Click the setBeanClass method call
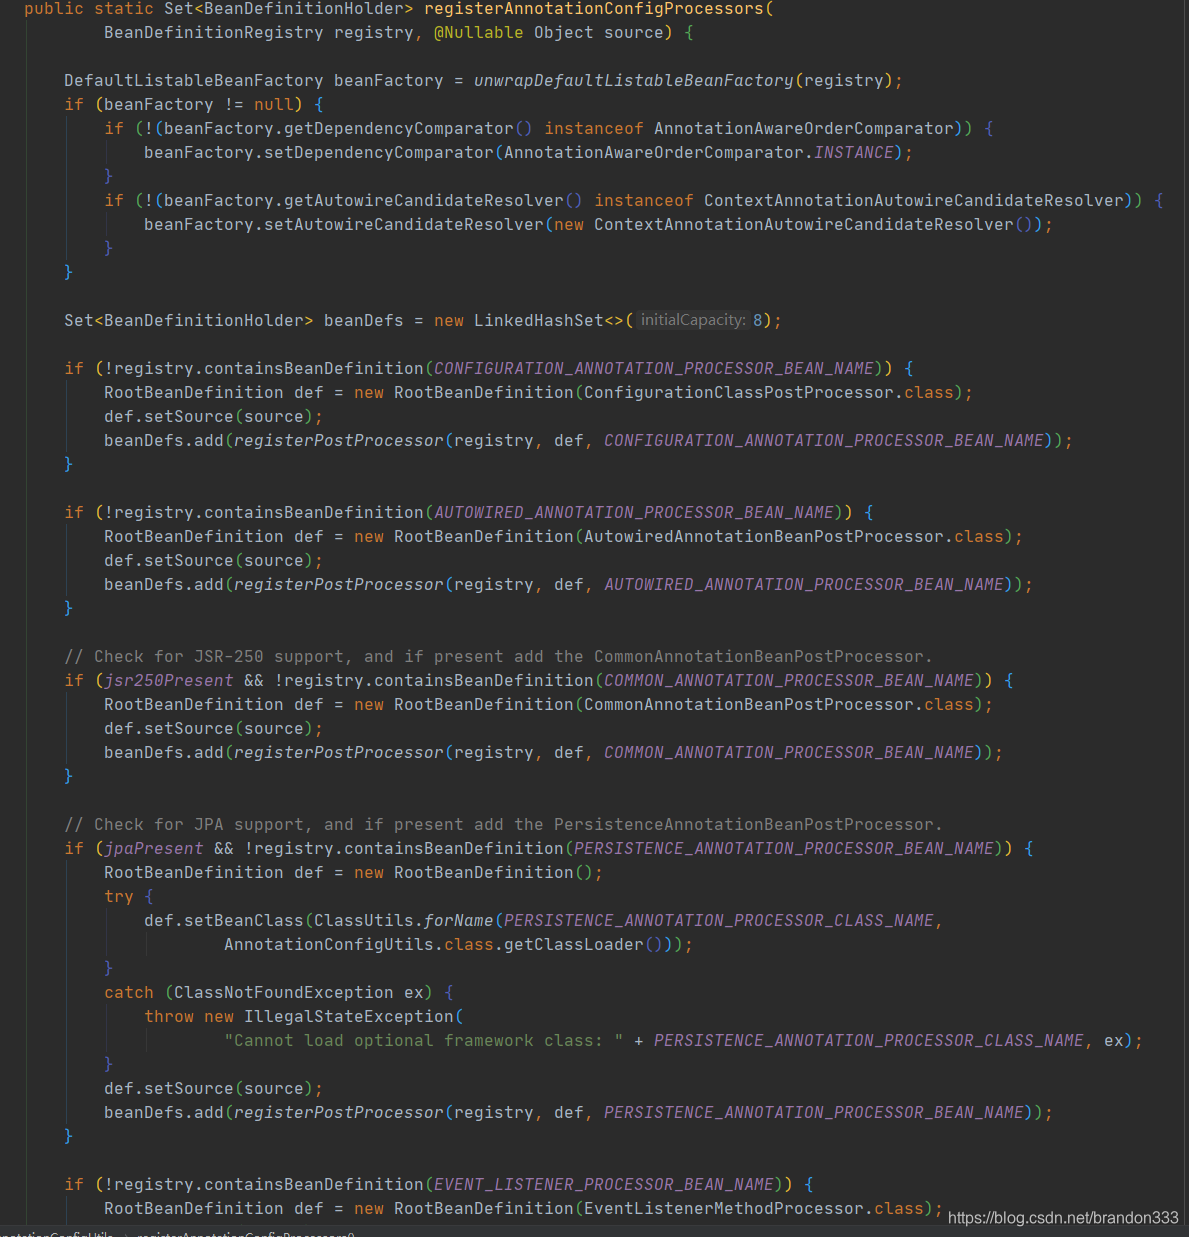This screenshot has height=1237, width=1189. coord(244,921)
